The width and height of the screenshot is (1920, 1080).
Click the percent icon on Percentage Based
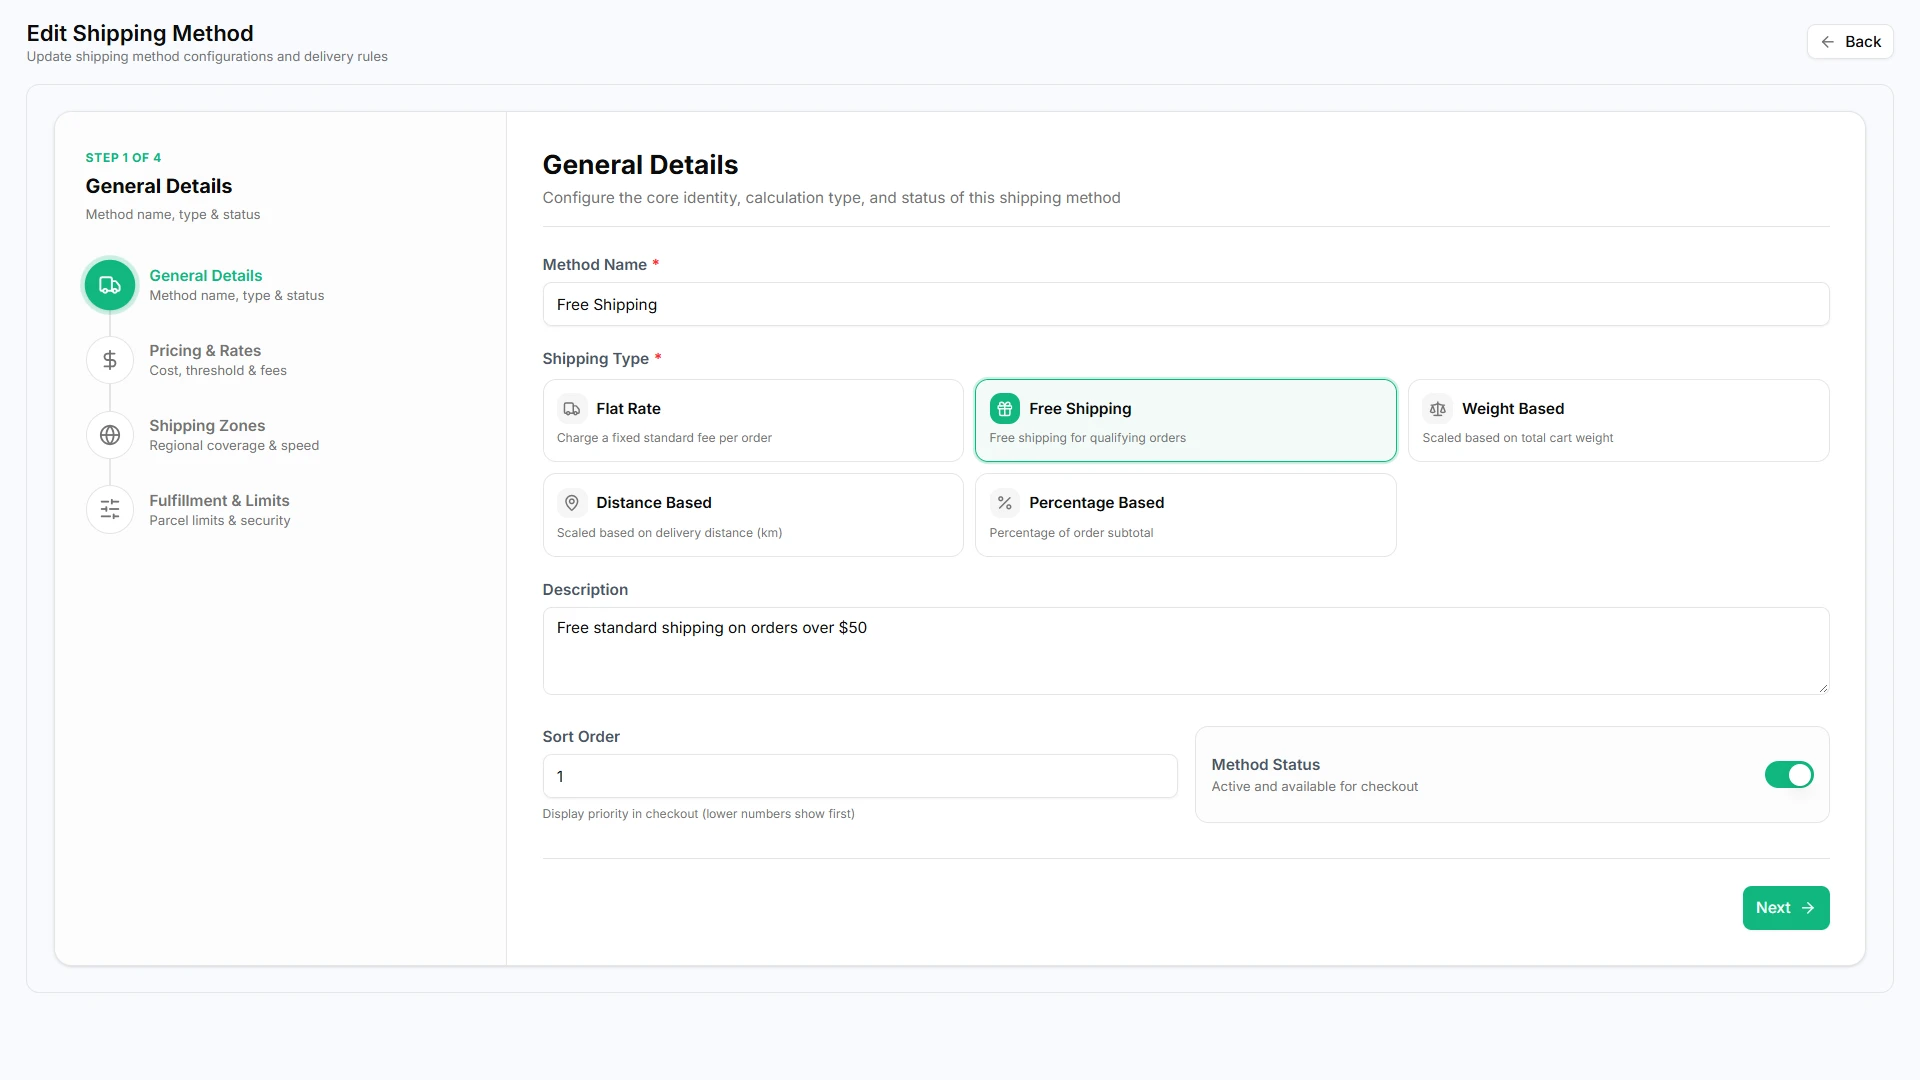(1005, 503)
